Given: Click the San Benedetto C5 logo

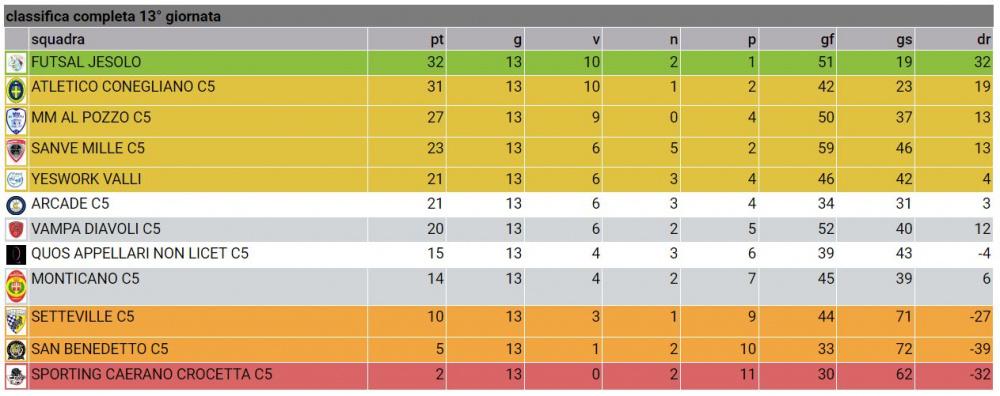Looking at the screenshot, I should [16, 350].
